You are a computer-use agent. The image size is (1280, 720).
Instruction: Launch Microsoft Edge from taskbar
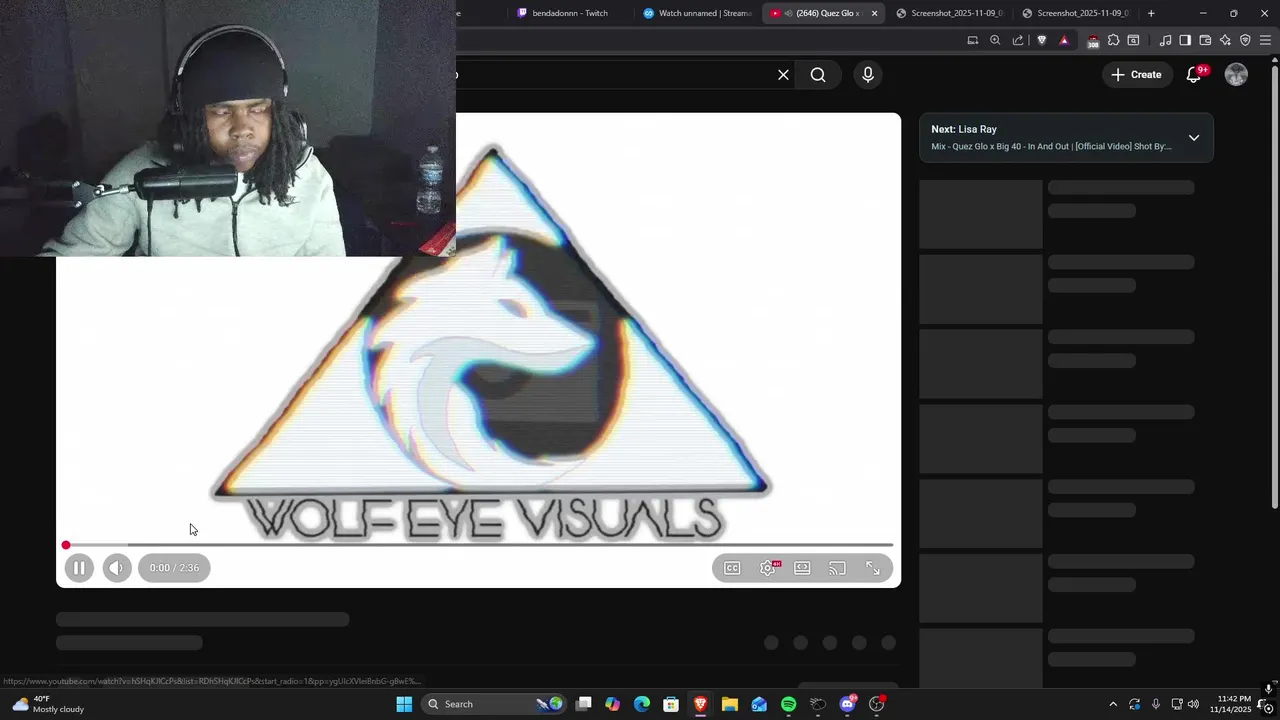point(642,704)
